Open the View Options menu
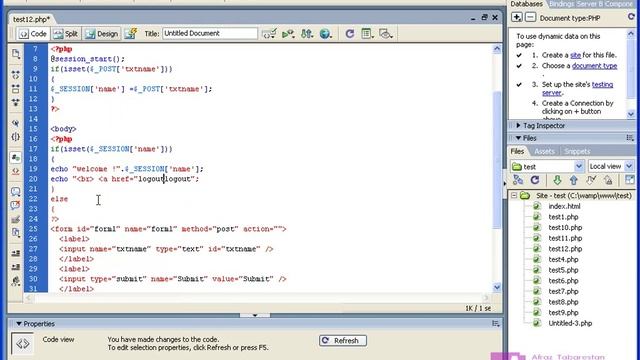The height and width of the screenshot is (360, 640). click(x=367, y=34)
